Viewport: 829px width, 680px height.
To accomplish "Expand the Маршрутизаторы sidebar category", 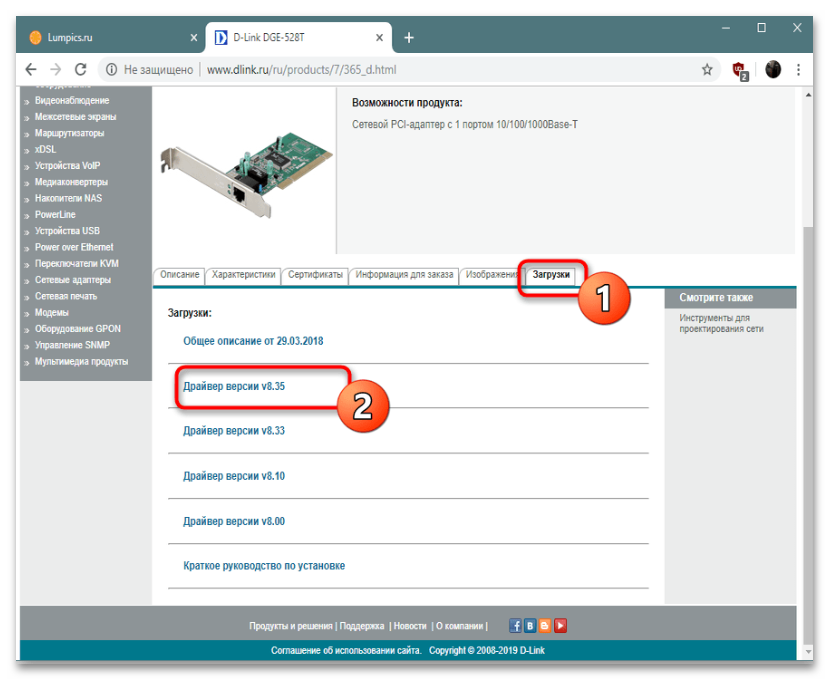I will click(x=69, y=133).
